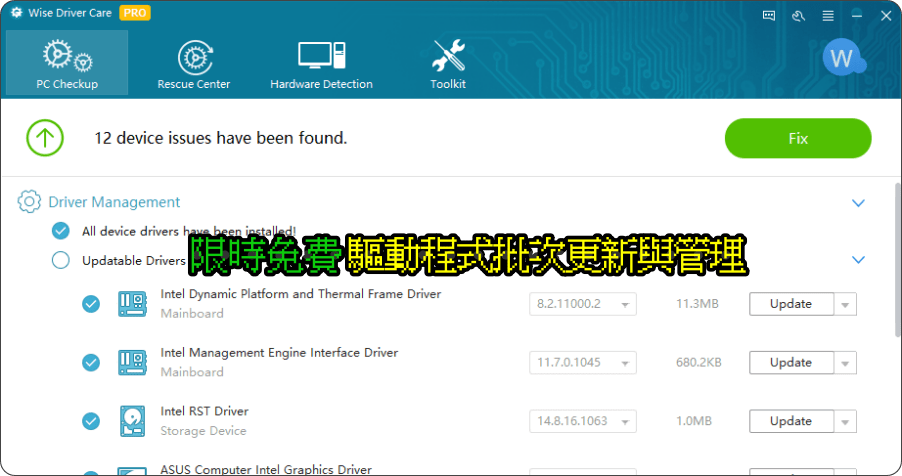Collapse the Updatable Drivers list chevron
Screen dimensions: 902x476
(858, 260)
